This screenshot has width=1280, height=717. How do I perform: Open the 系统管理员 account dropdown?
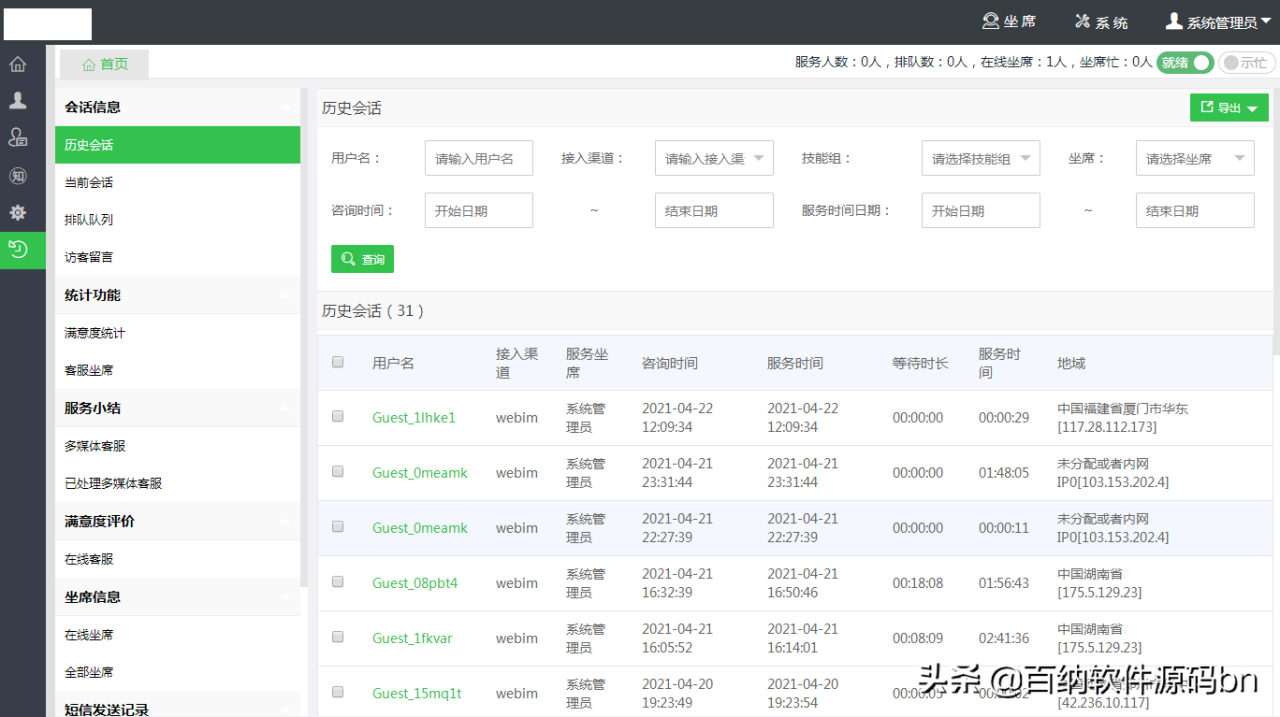pos(1217,21)
